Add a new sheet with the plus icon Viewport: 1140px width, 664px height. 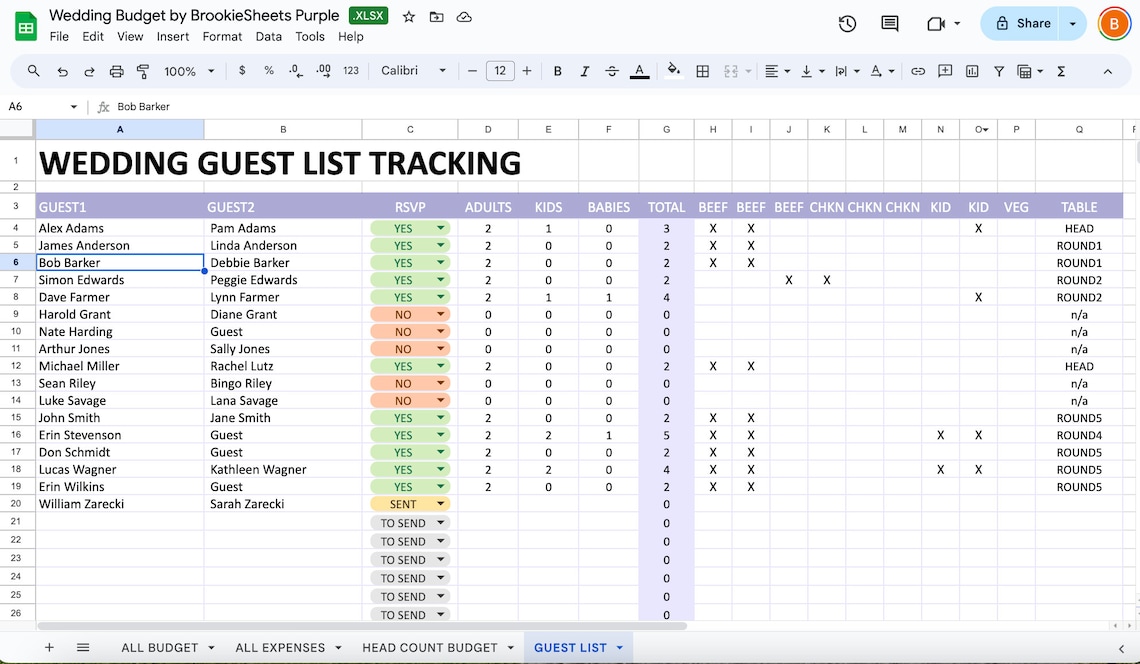coord(48,648)
